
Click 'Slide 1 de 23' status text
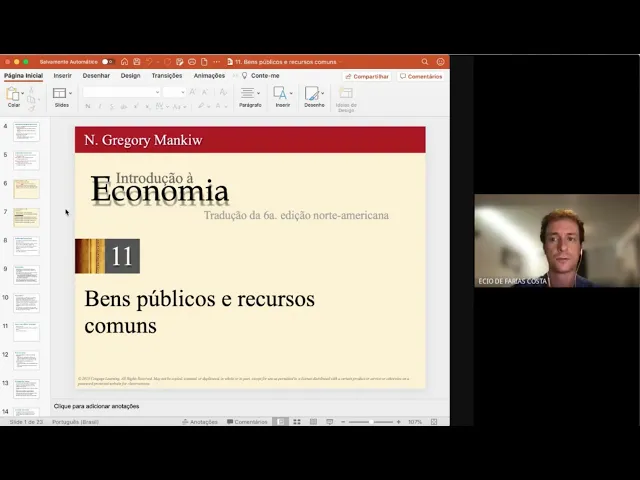pyautogui.click(x=26, y=422)
